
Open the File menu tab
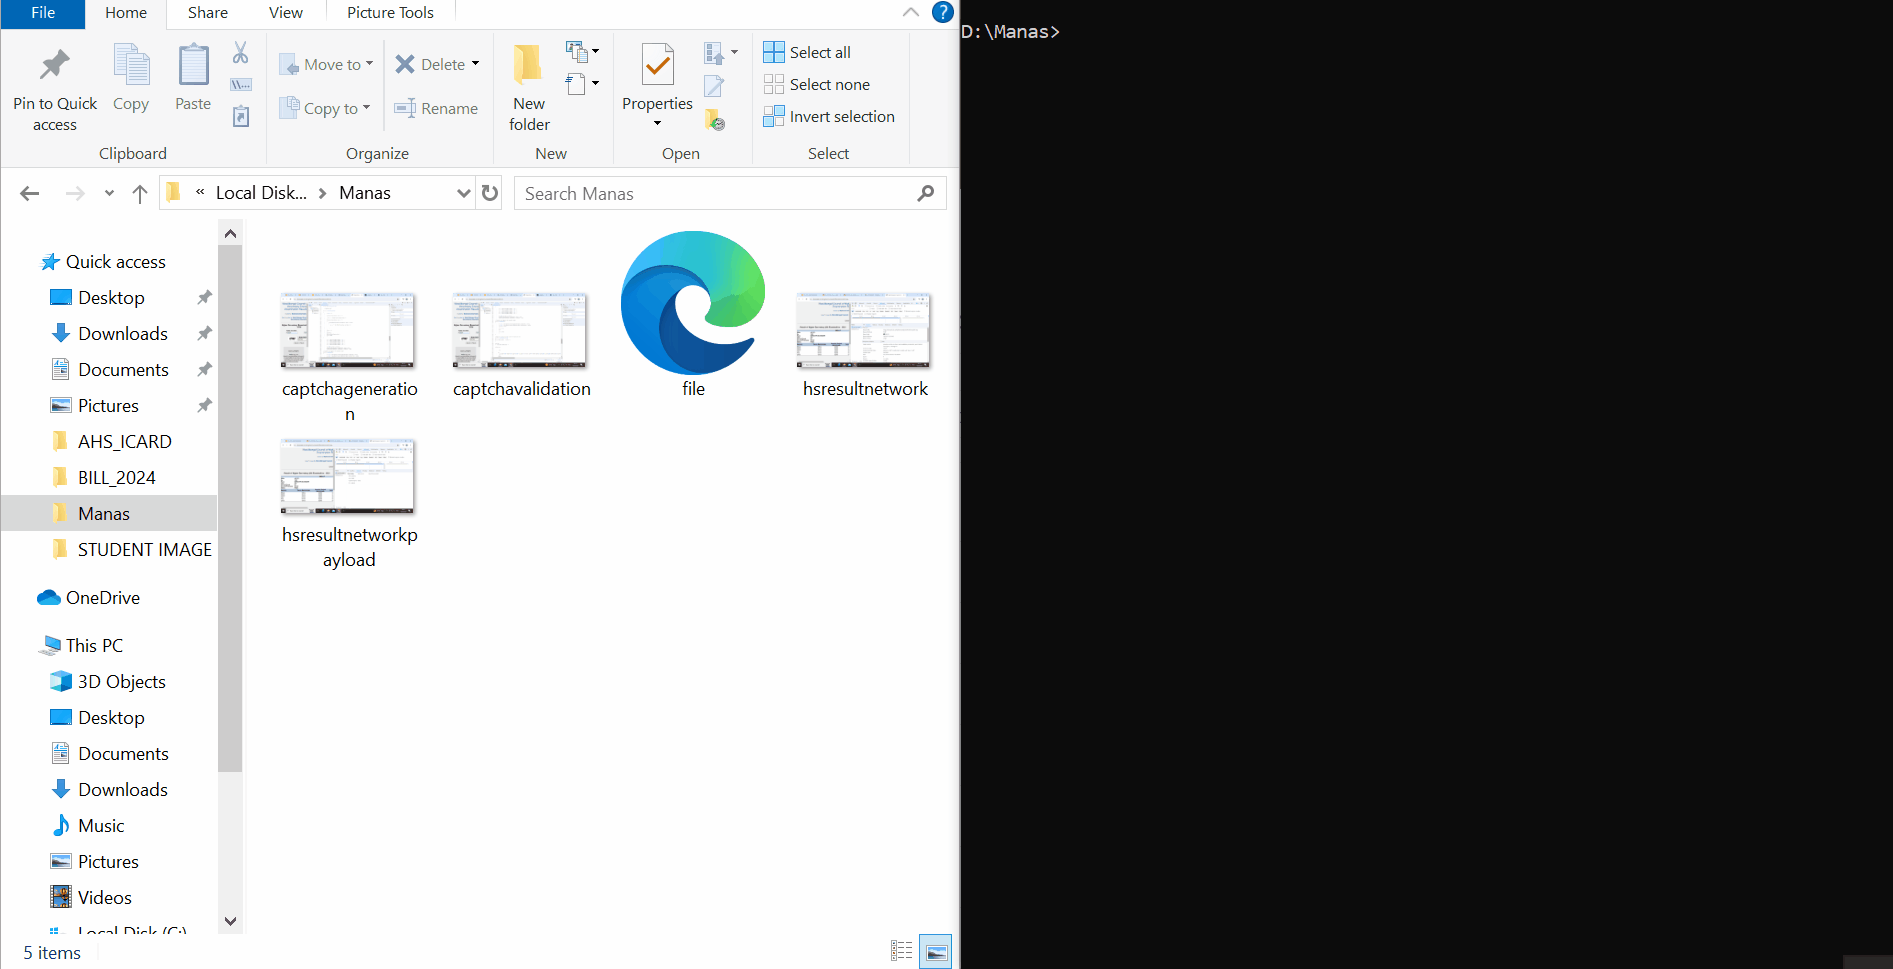pyautogui.click(x=43, y=13)
